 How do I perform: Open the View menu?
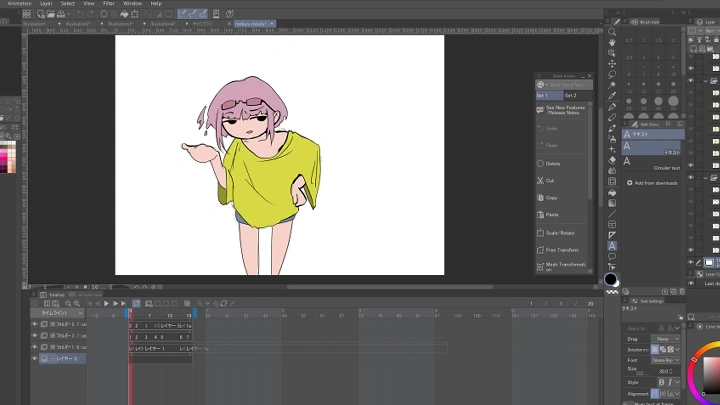point(89,3)
